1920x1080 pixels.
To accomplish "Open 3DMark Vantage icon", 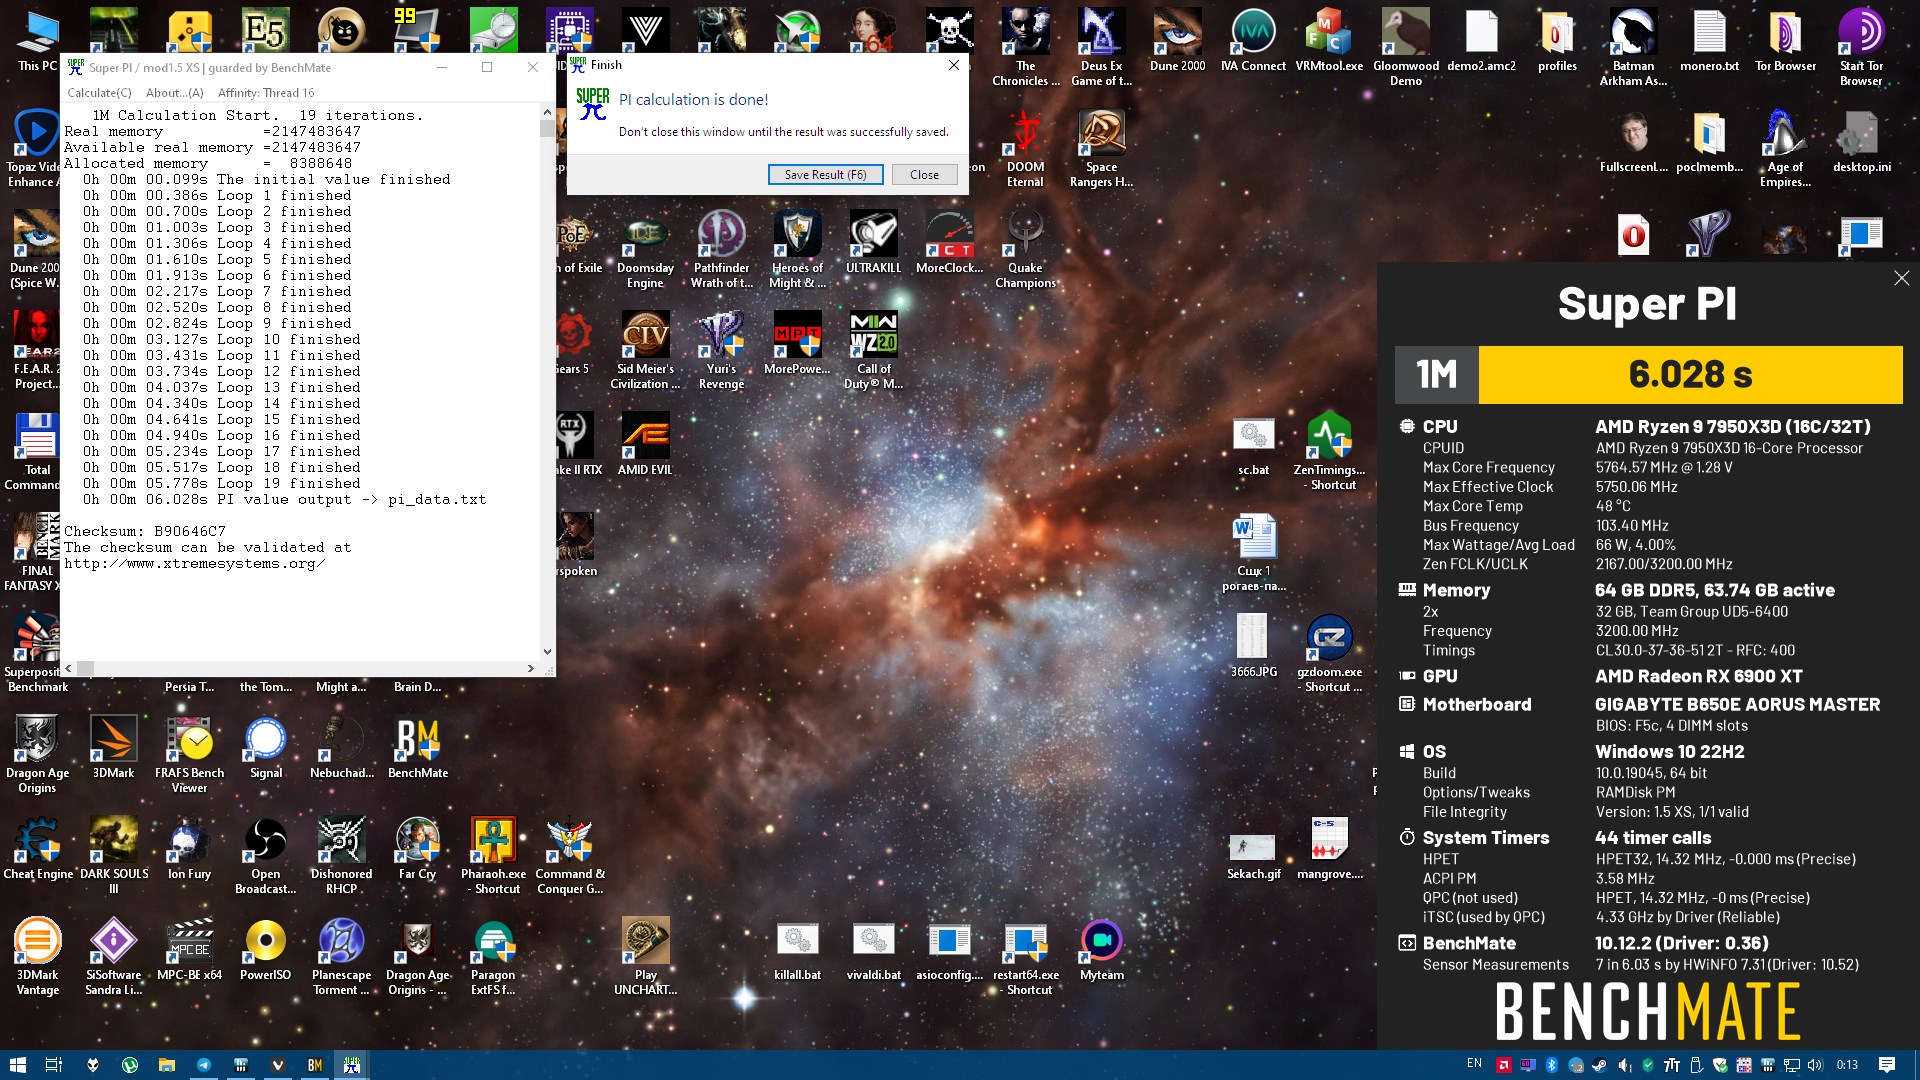I will 38,957.
